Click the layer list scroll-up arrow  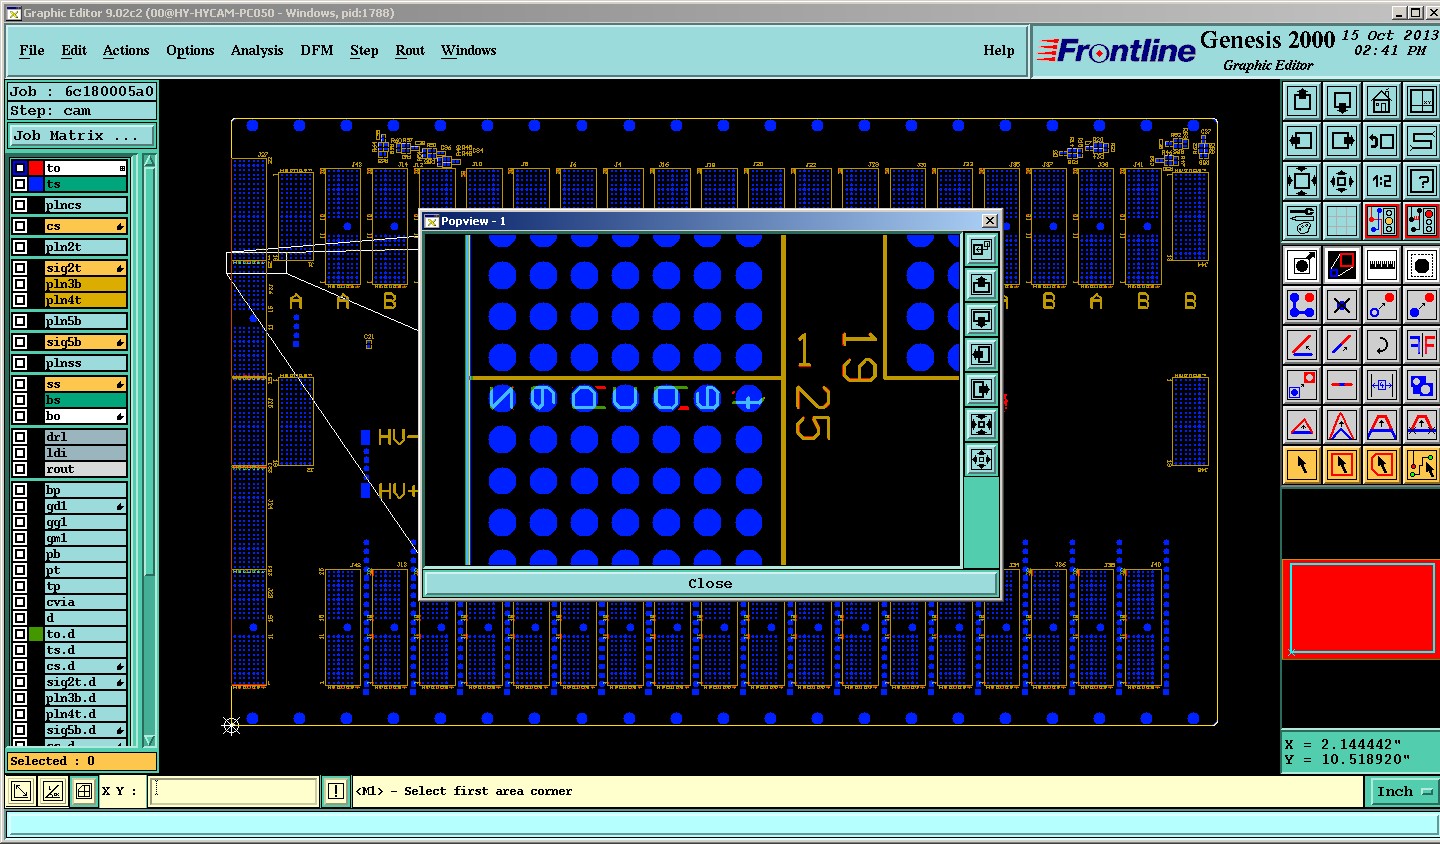pos(150,161)
